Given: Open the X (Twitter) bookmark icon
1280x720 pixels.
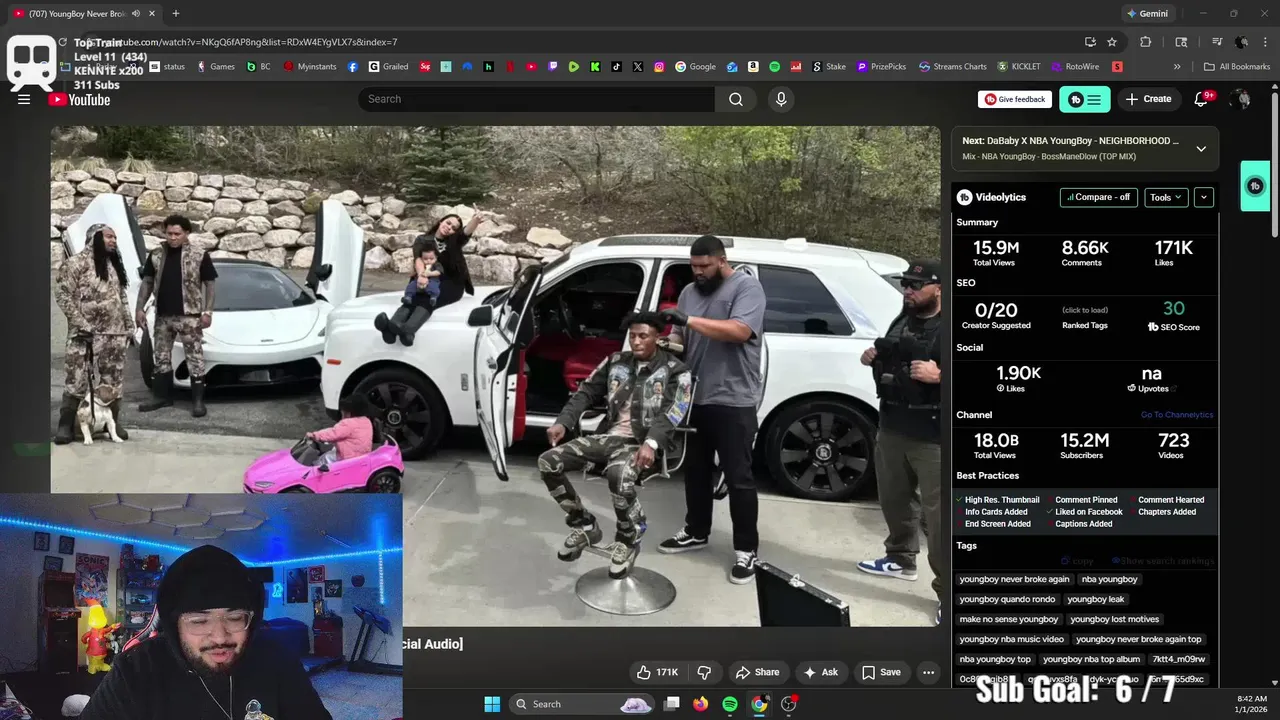Looking at the screenshot, I should pyautogui.click(x=638, y=67).
